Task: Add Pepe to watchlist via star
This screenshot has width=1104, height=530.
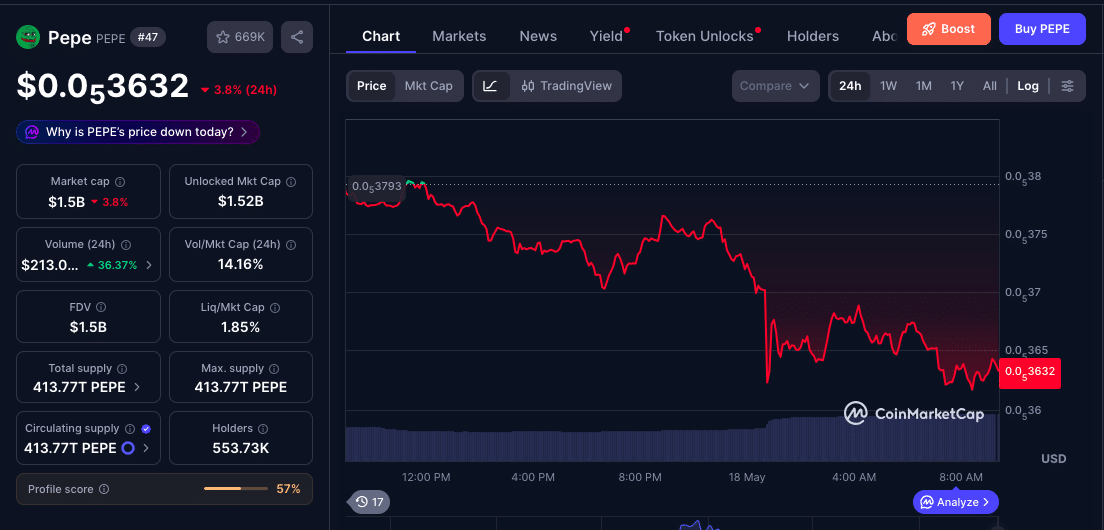Action: (x=240, y=37)
